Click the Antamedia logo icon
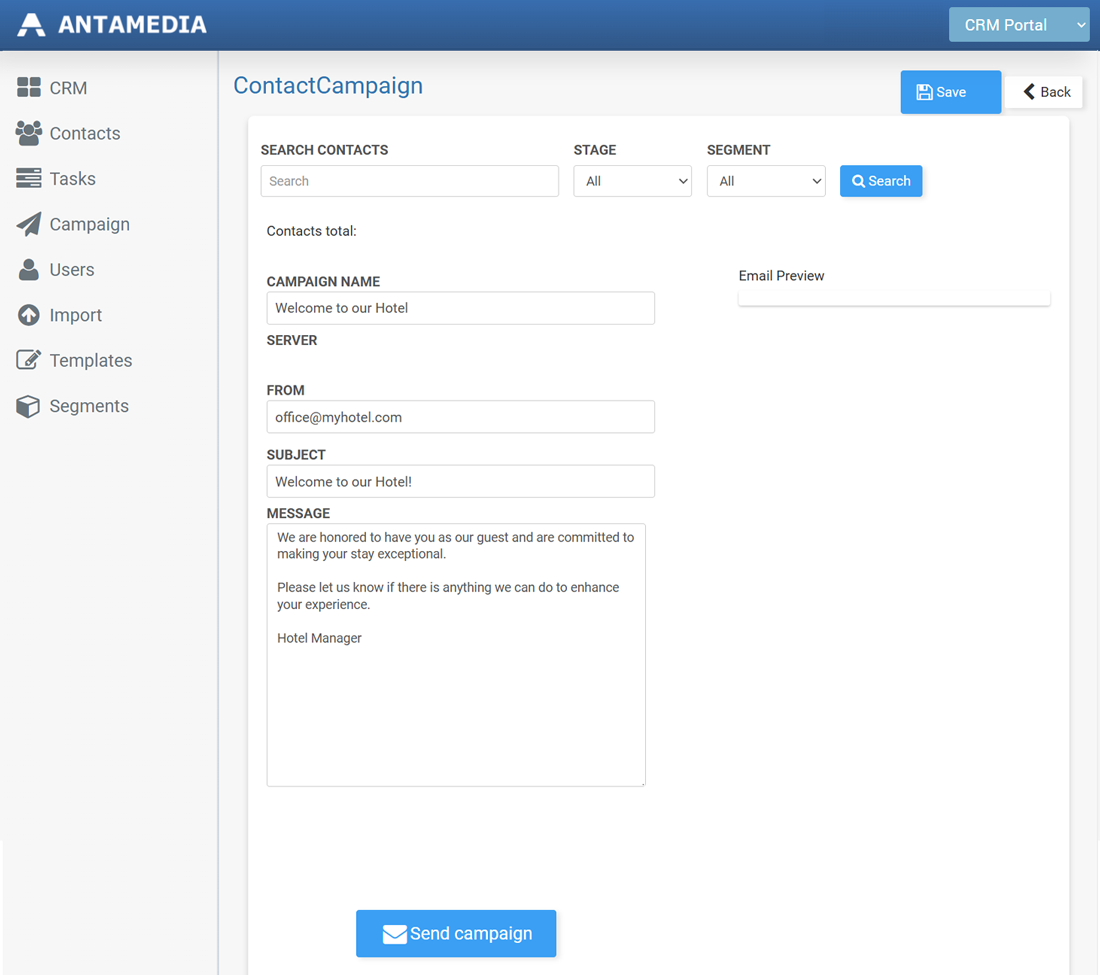The height and width of the screenshot is (975, 1100). tap(32, 25)
